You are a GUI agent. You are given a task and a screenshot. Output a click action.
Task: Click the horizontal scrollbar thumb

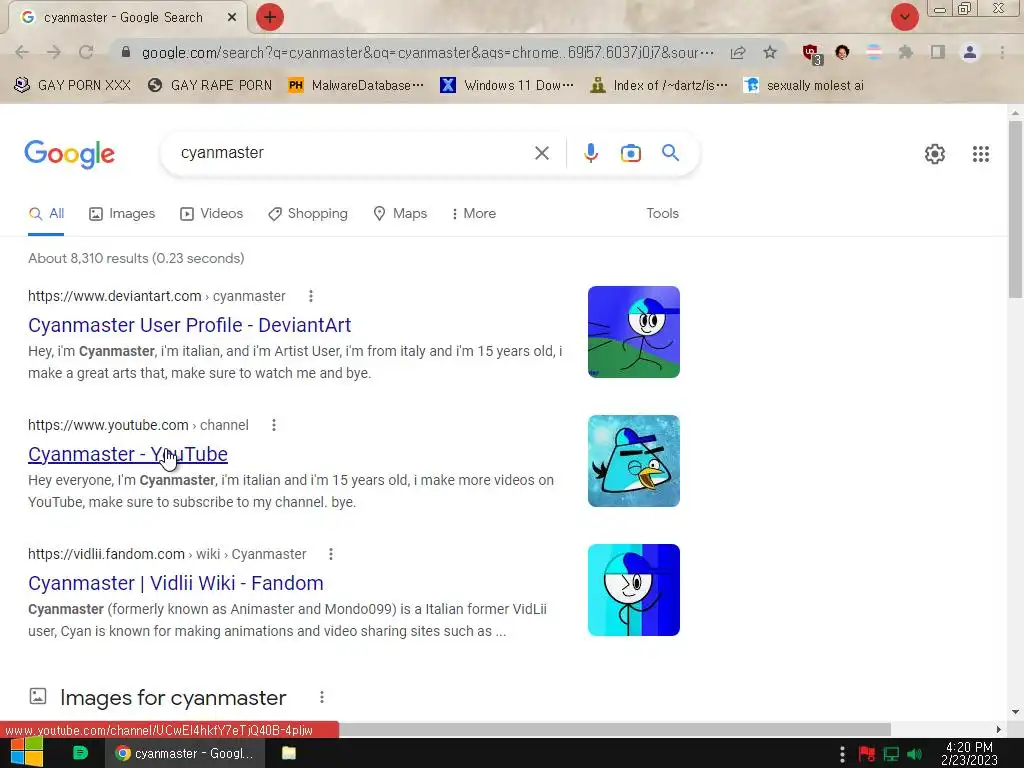pyautogui.click(x=614, y=729)
